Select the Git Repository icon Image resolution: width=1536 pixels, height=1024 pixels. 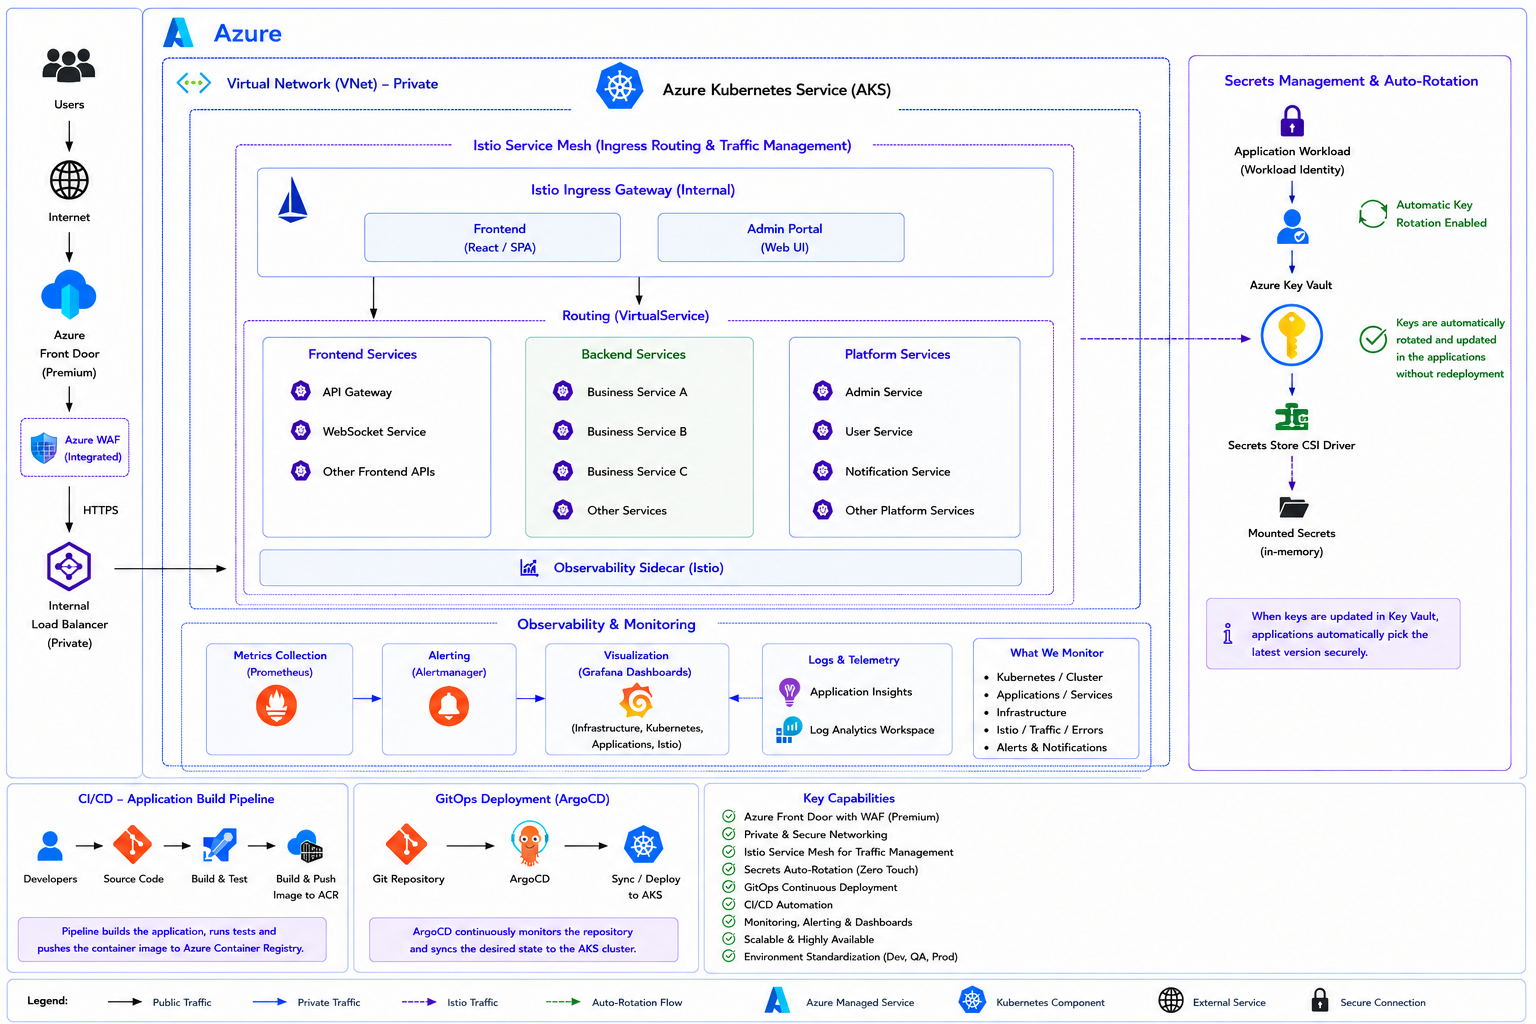407,845
